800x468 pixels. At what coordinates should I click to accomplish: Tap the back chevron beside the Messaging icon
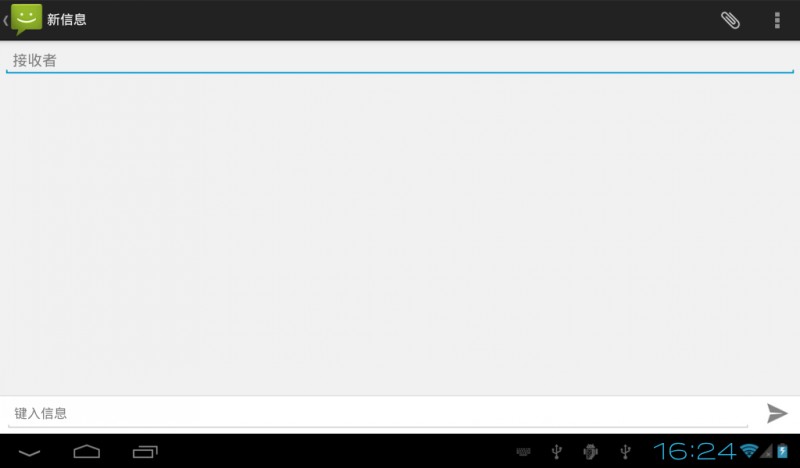[5, 20]
